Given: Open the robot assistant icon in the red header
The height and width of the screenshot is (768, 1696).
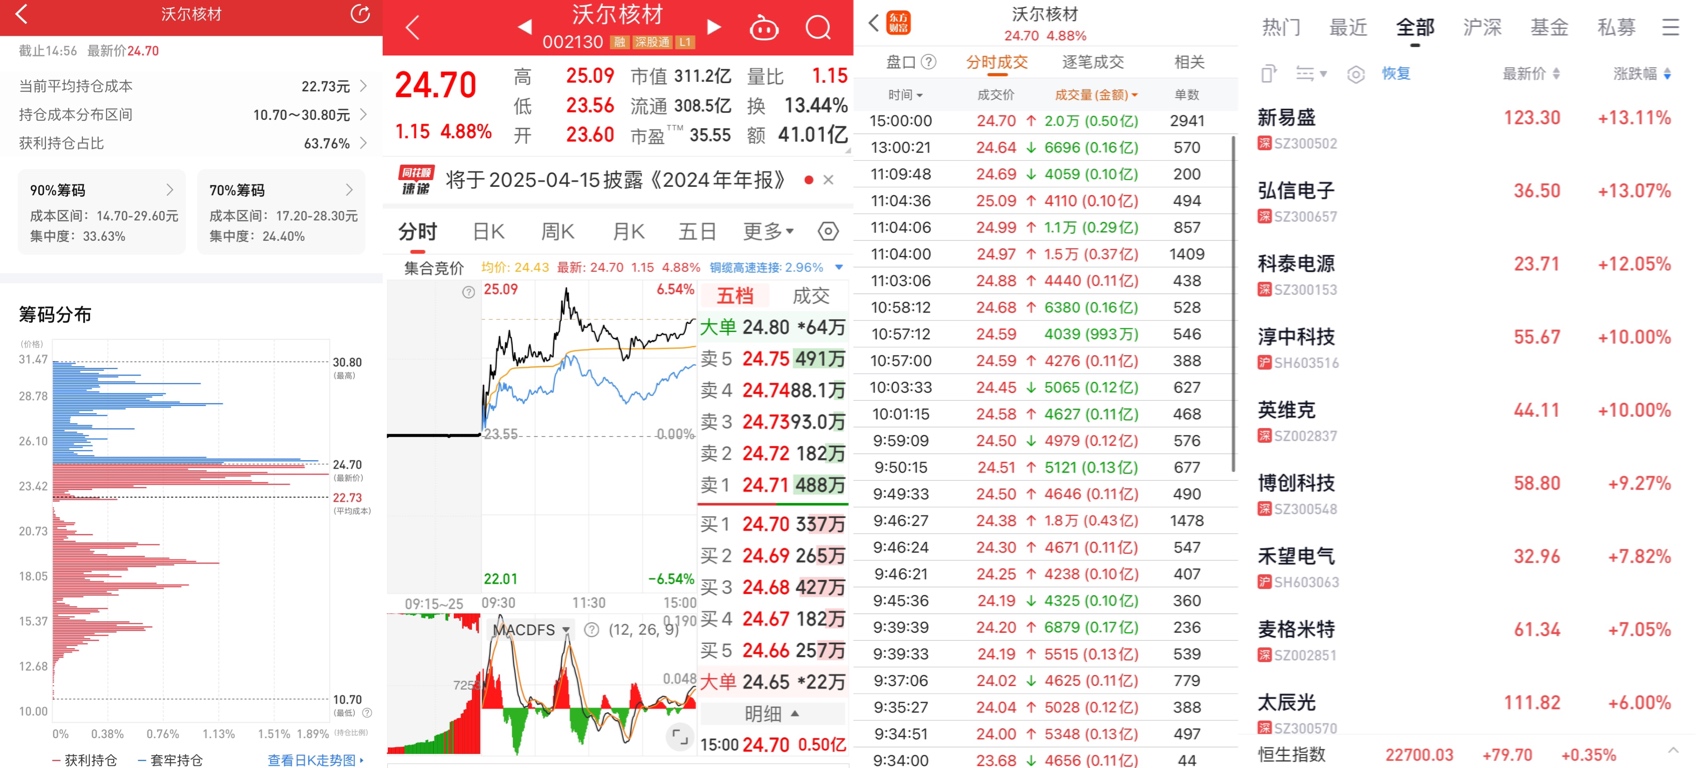Looking at the screenshot, I should [x=764, y=28].
